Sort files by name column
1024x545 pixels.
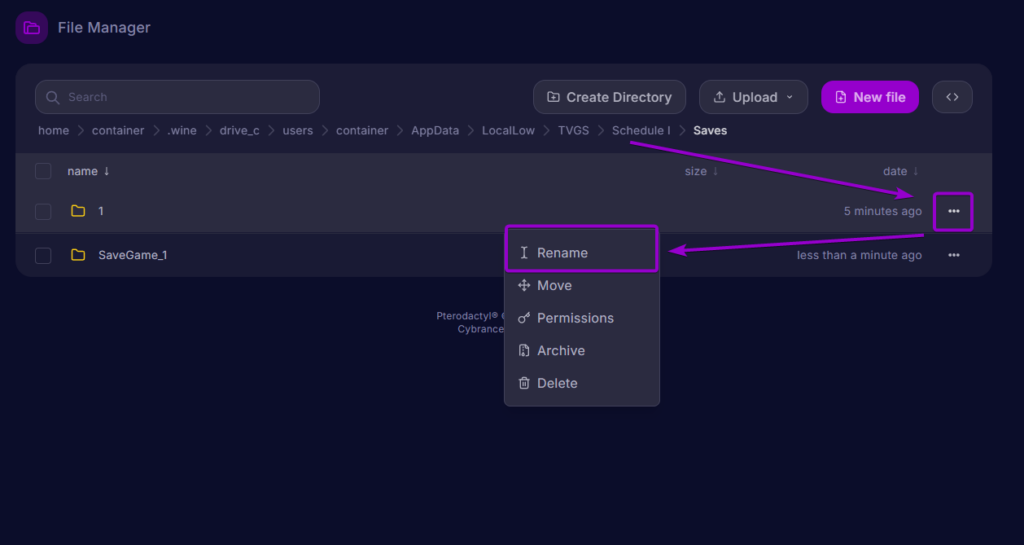click(x=88, y=171)
